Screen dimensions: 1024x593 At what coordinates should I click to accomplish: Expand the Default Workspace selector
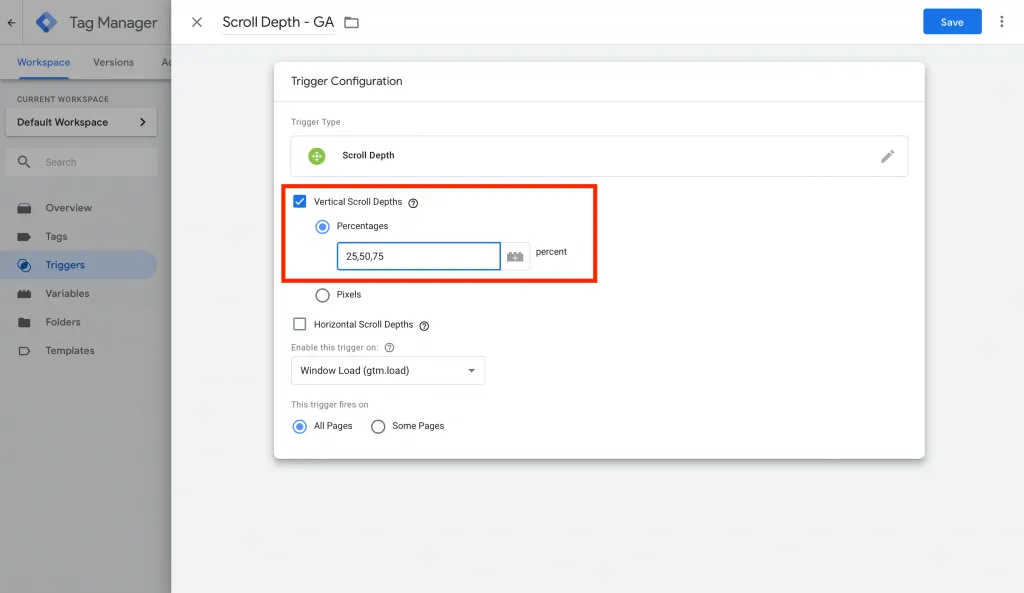82,122
